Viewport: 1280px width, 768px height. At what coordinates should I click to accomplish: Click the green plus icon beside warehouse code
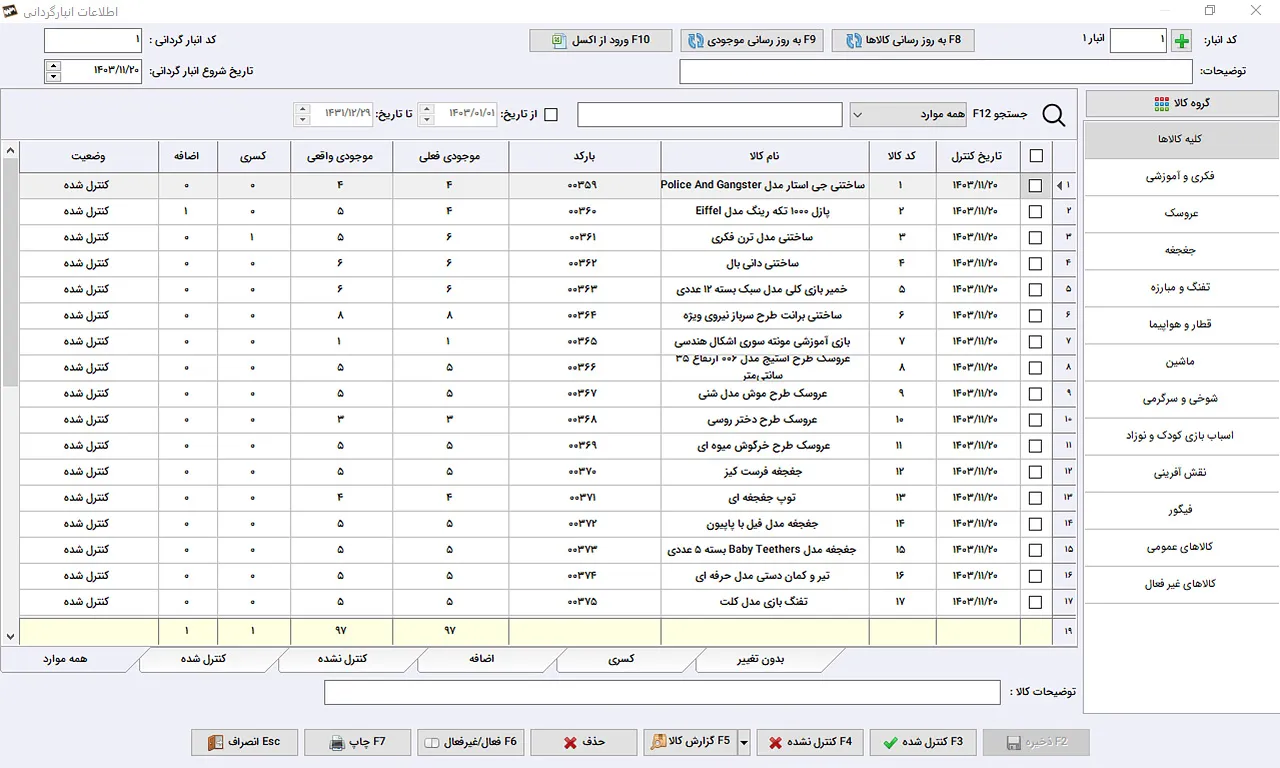coord(1182,41)
